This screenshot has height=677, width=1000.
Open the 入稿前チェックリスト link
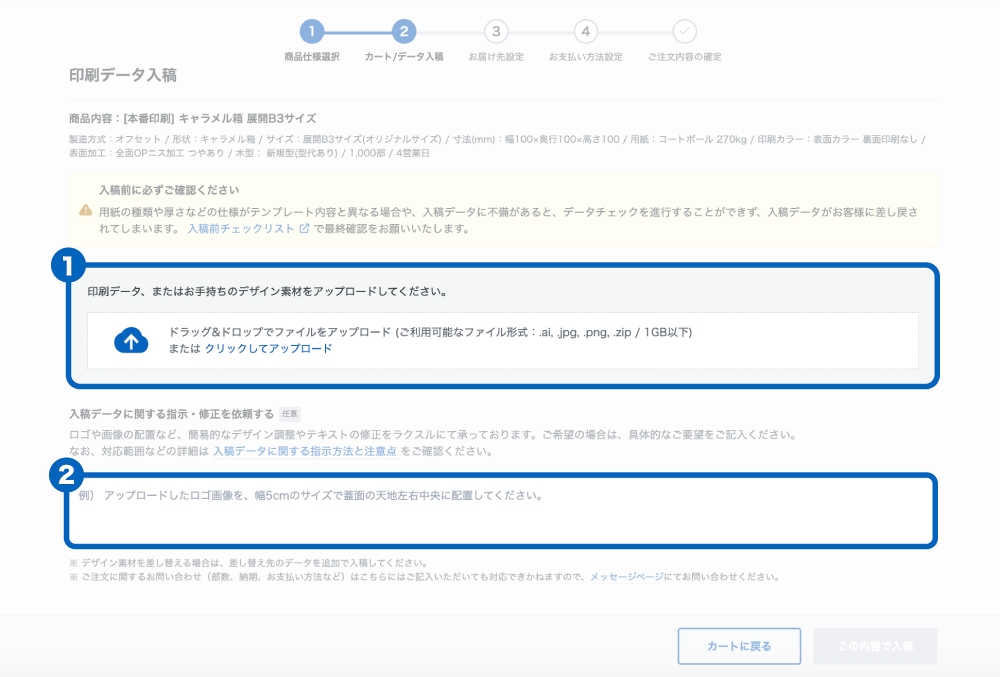[x=240, y=229]
